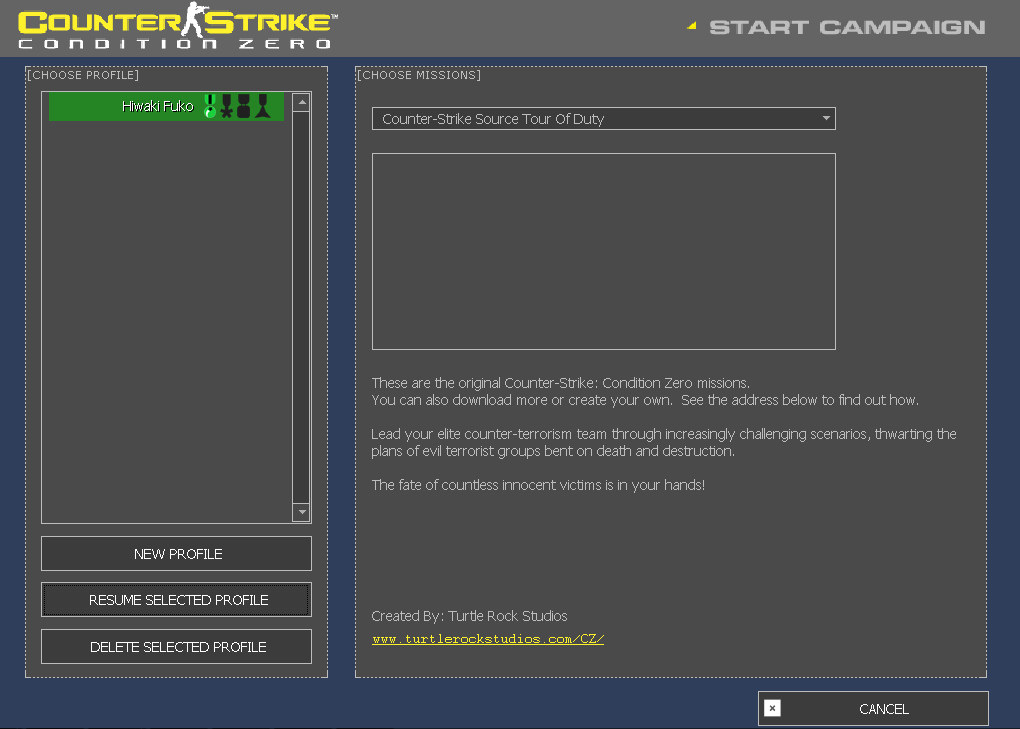The image size is (1020, 729).
Task: Open the Counter-Strike Source Tour Of Duty dropdown
Action: [x=604, y=118]
